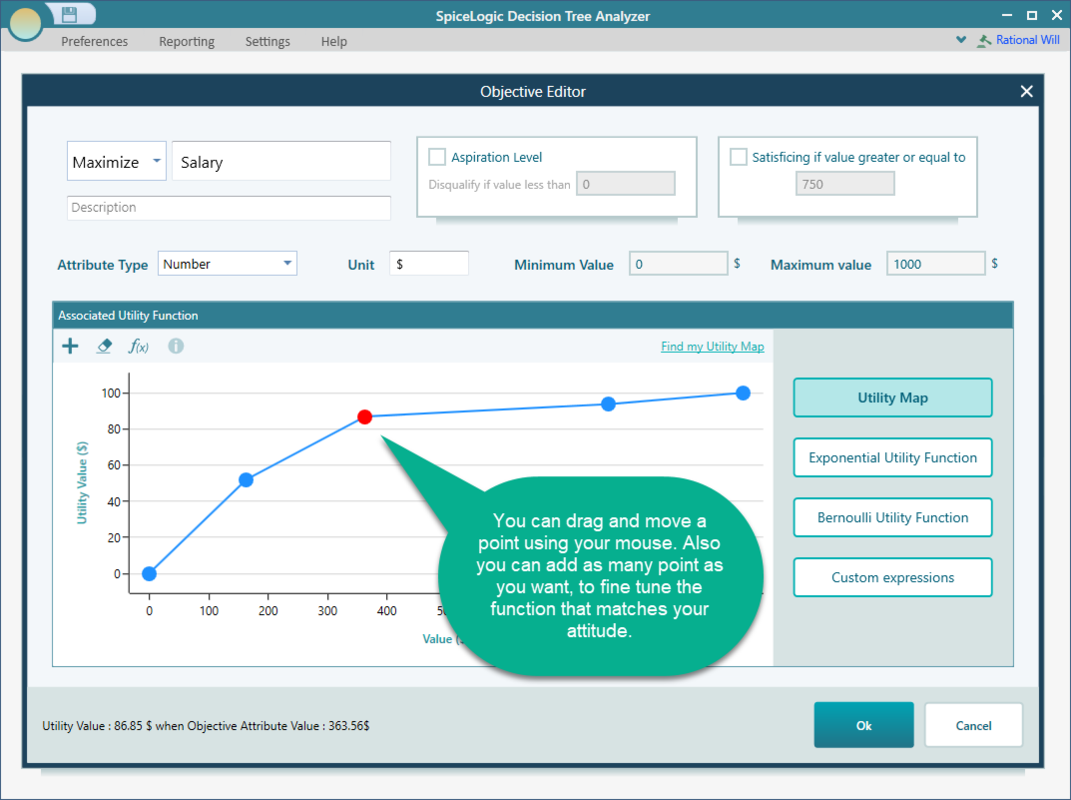
Task: Click the Find my Utility Map link
Action: coord(712,346)
